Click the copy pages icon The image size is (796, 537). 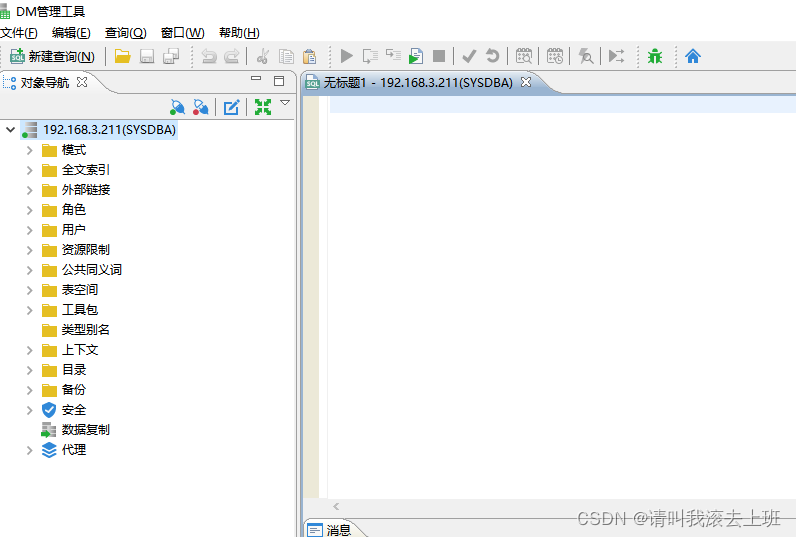(286, 56)
